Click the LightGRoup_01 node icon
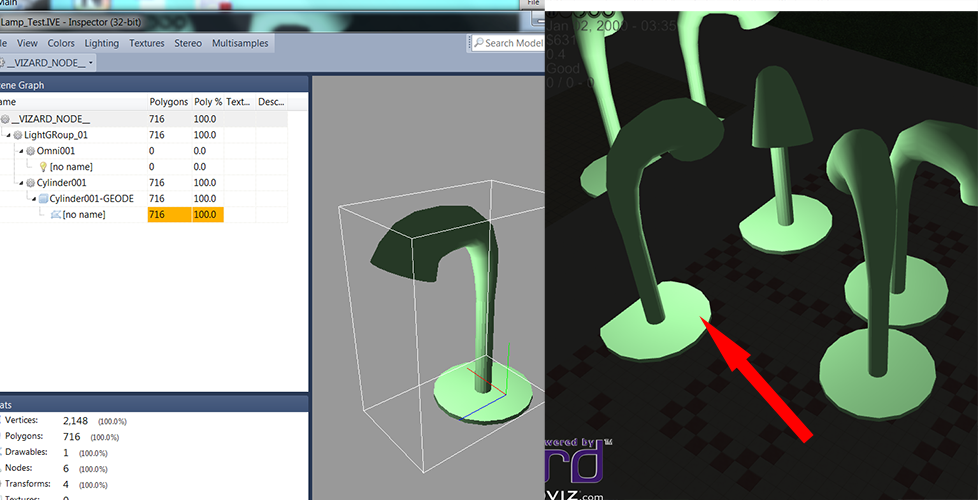This screenshot has width=978, height=500. pos(17,135)
